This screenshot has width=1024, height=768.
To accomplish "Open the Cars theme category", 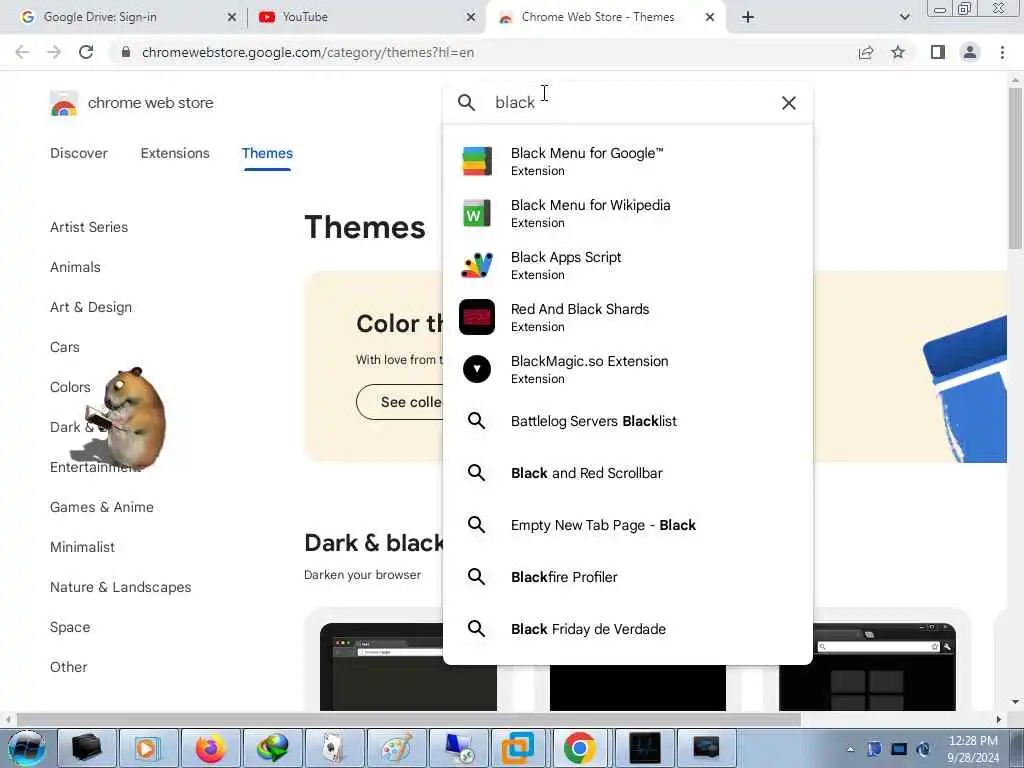I will (65, 347).
